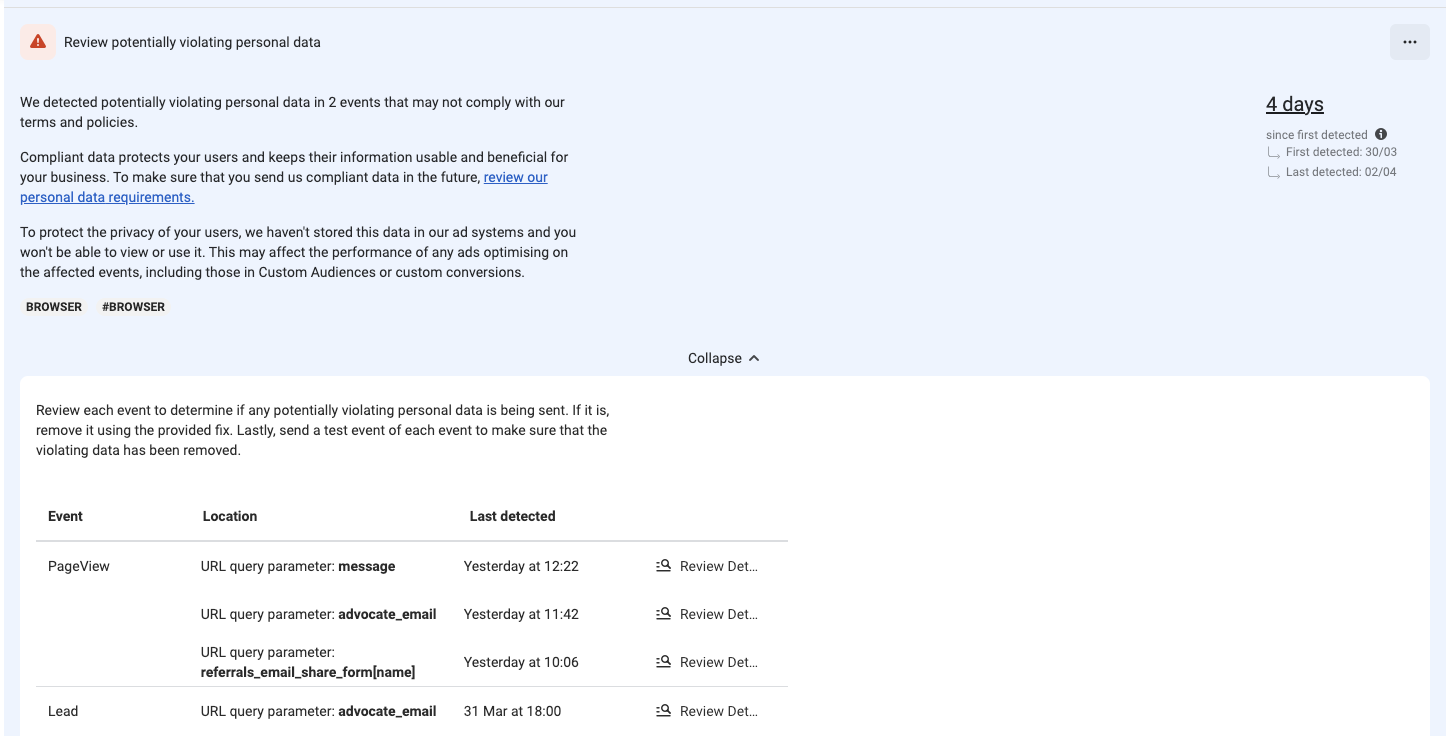Image resolution: width=1446 pixels, height=736 pixels.
Task: Collapse the event details section
Action: [723, 357]
